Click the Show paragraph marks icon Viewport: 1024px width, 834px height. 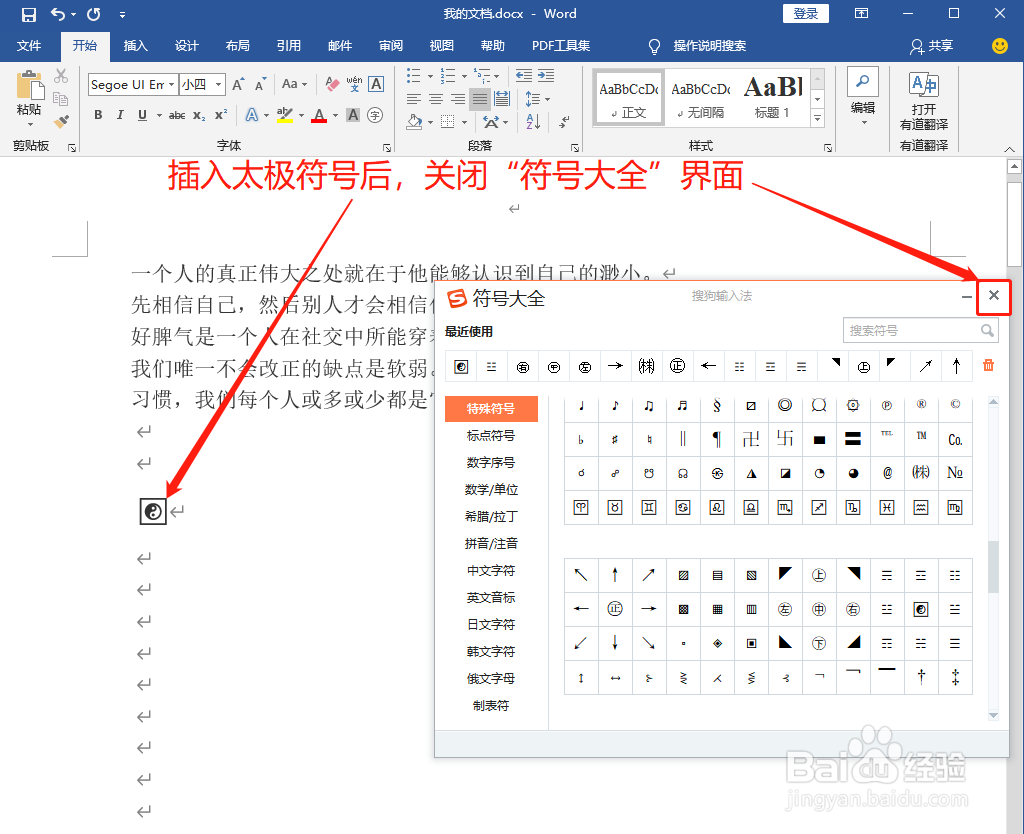point(564,121)
